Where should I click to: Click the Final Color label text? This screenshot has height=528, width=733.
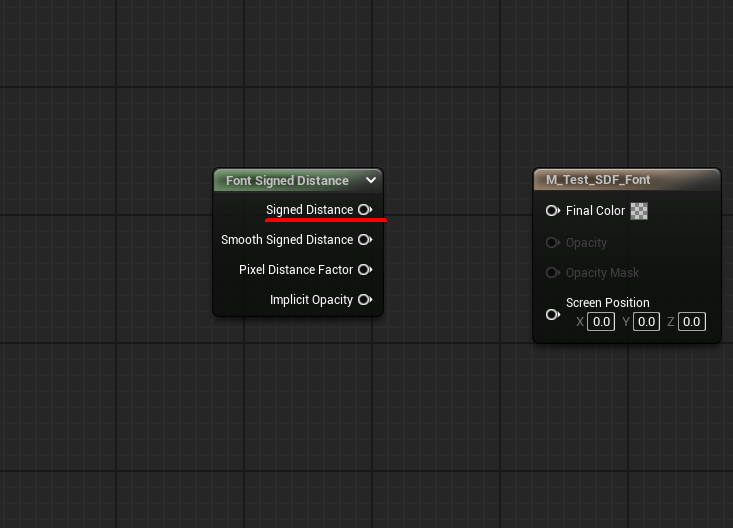point(595,211)
